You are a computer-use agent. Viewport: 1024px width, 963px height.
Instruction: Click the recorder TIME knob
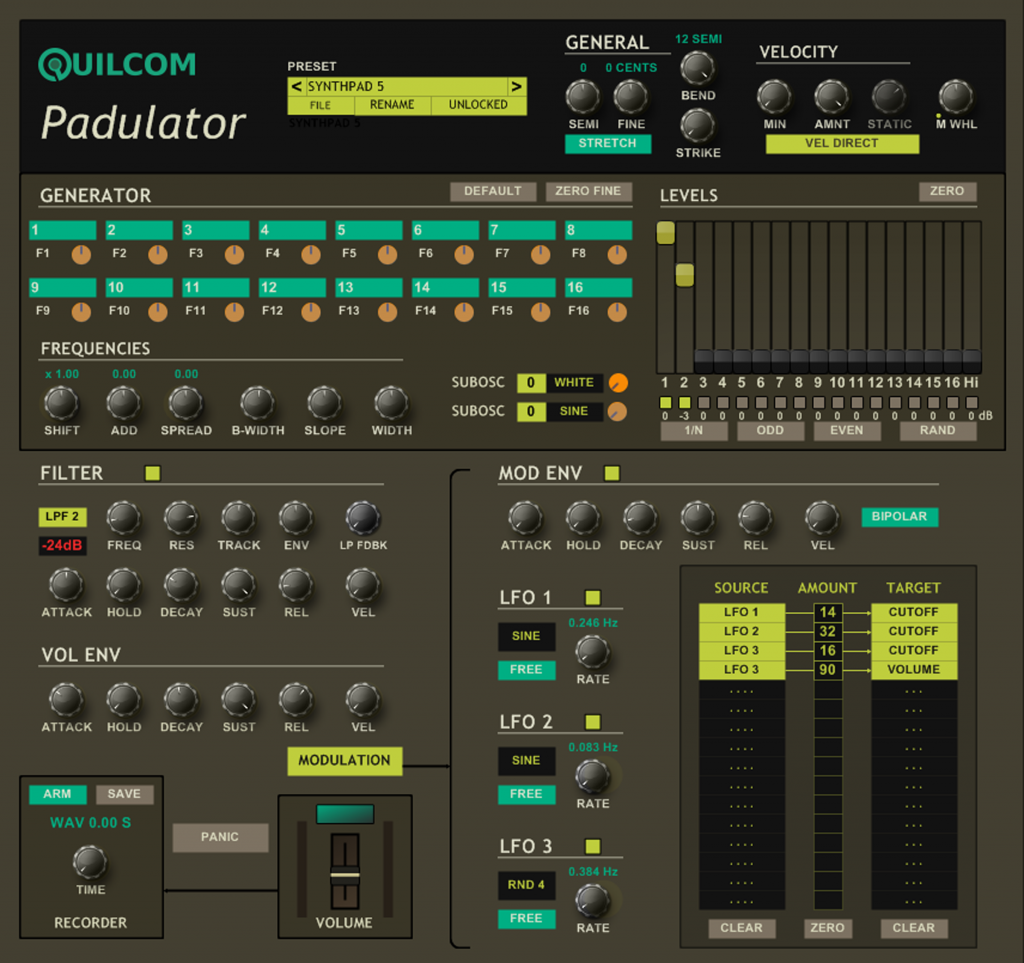pyautogui.click(x=90, y=862)
